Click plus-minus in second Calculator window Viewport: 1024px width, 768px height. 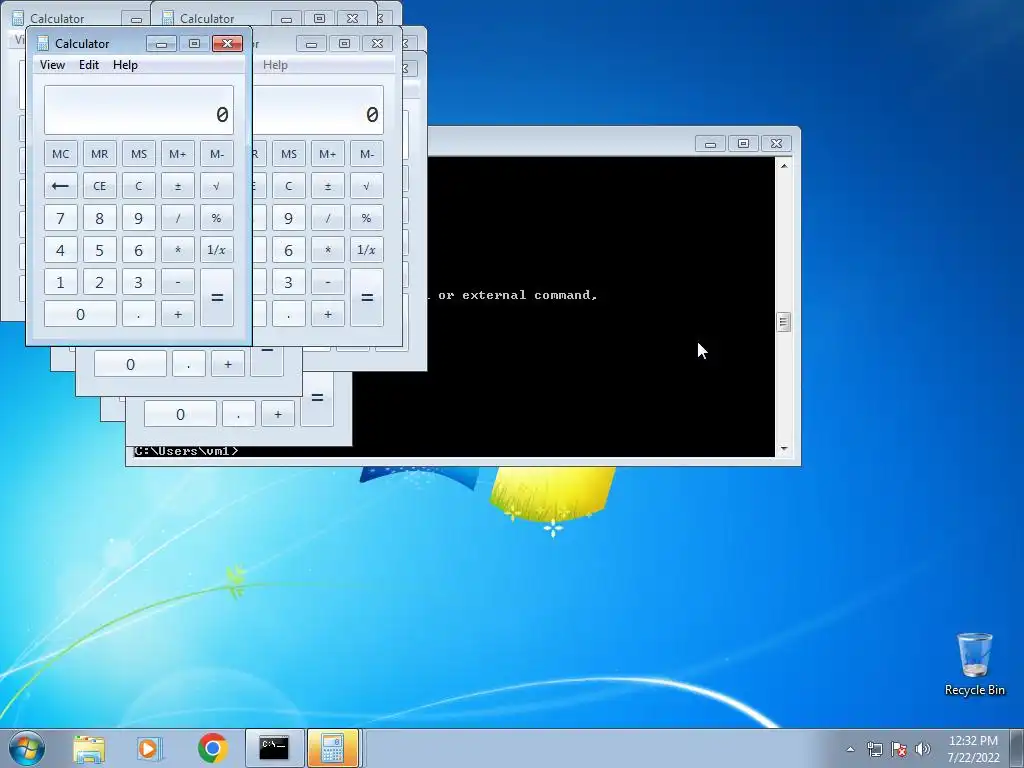(x=328, y=186)
